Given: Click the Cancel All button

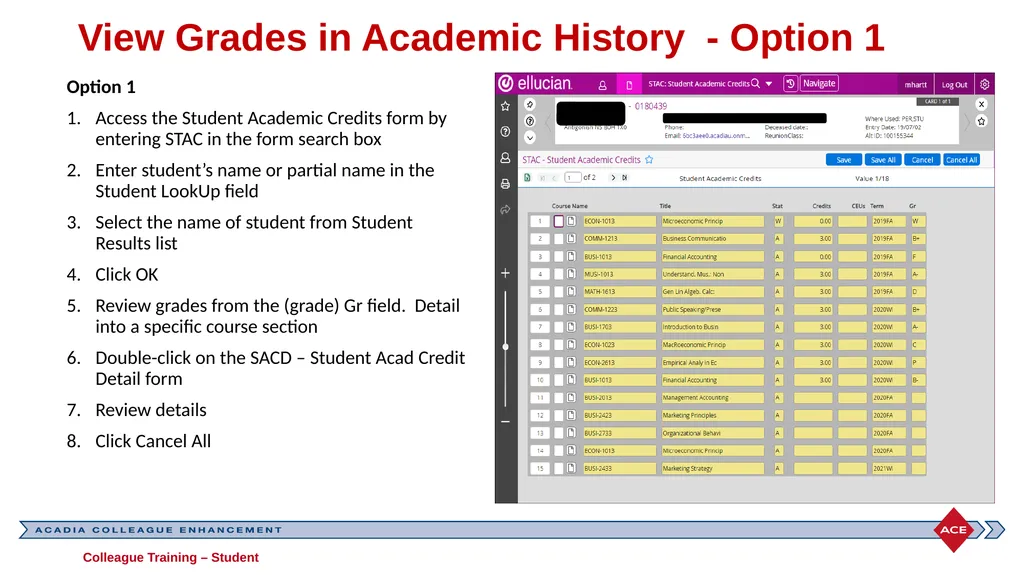Looking at the screenshot, I should 961,160.
